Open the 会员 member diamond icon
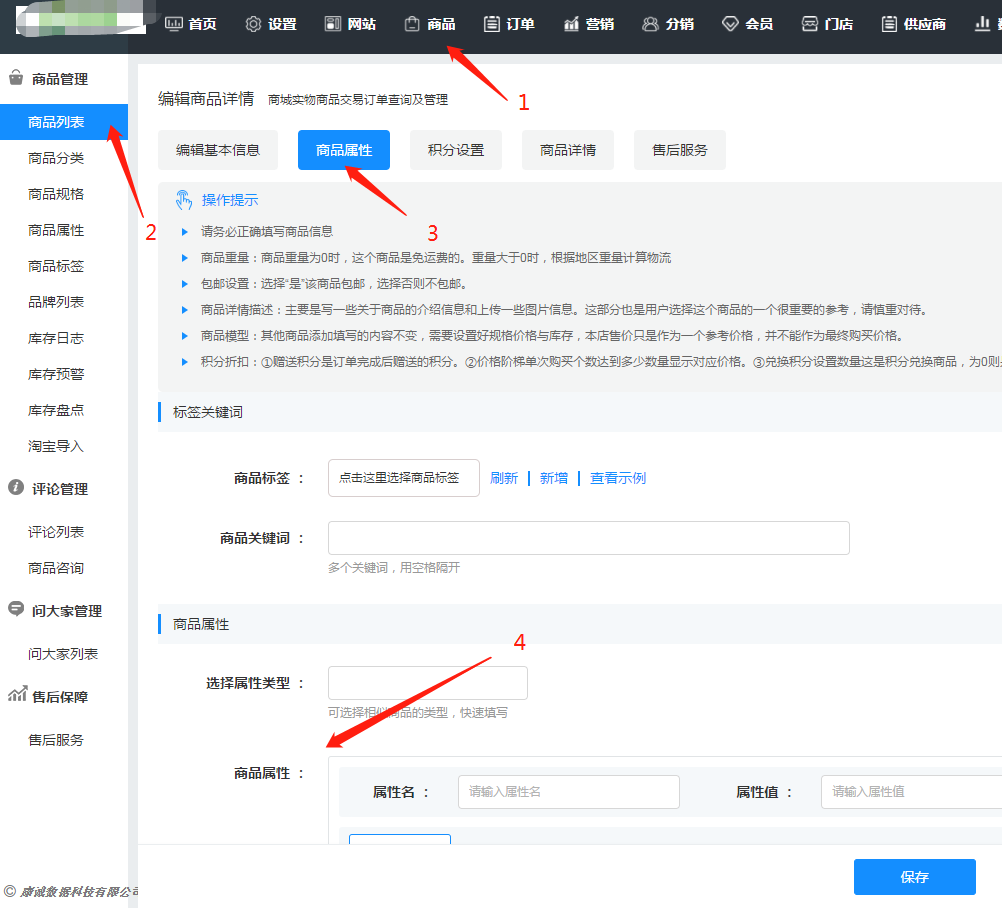 coord(731,24)
